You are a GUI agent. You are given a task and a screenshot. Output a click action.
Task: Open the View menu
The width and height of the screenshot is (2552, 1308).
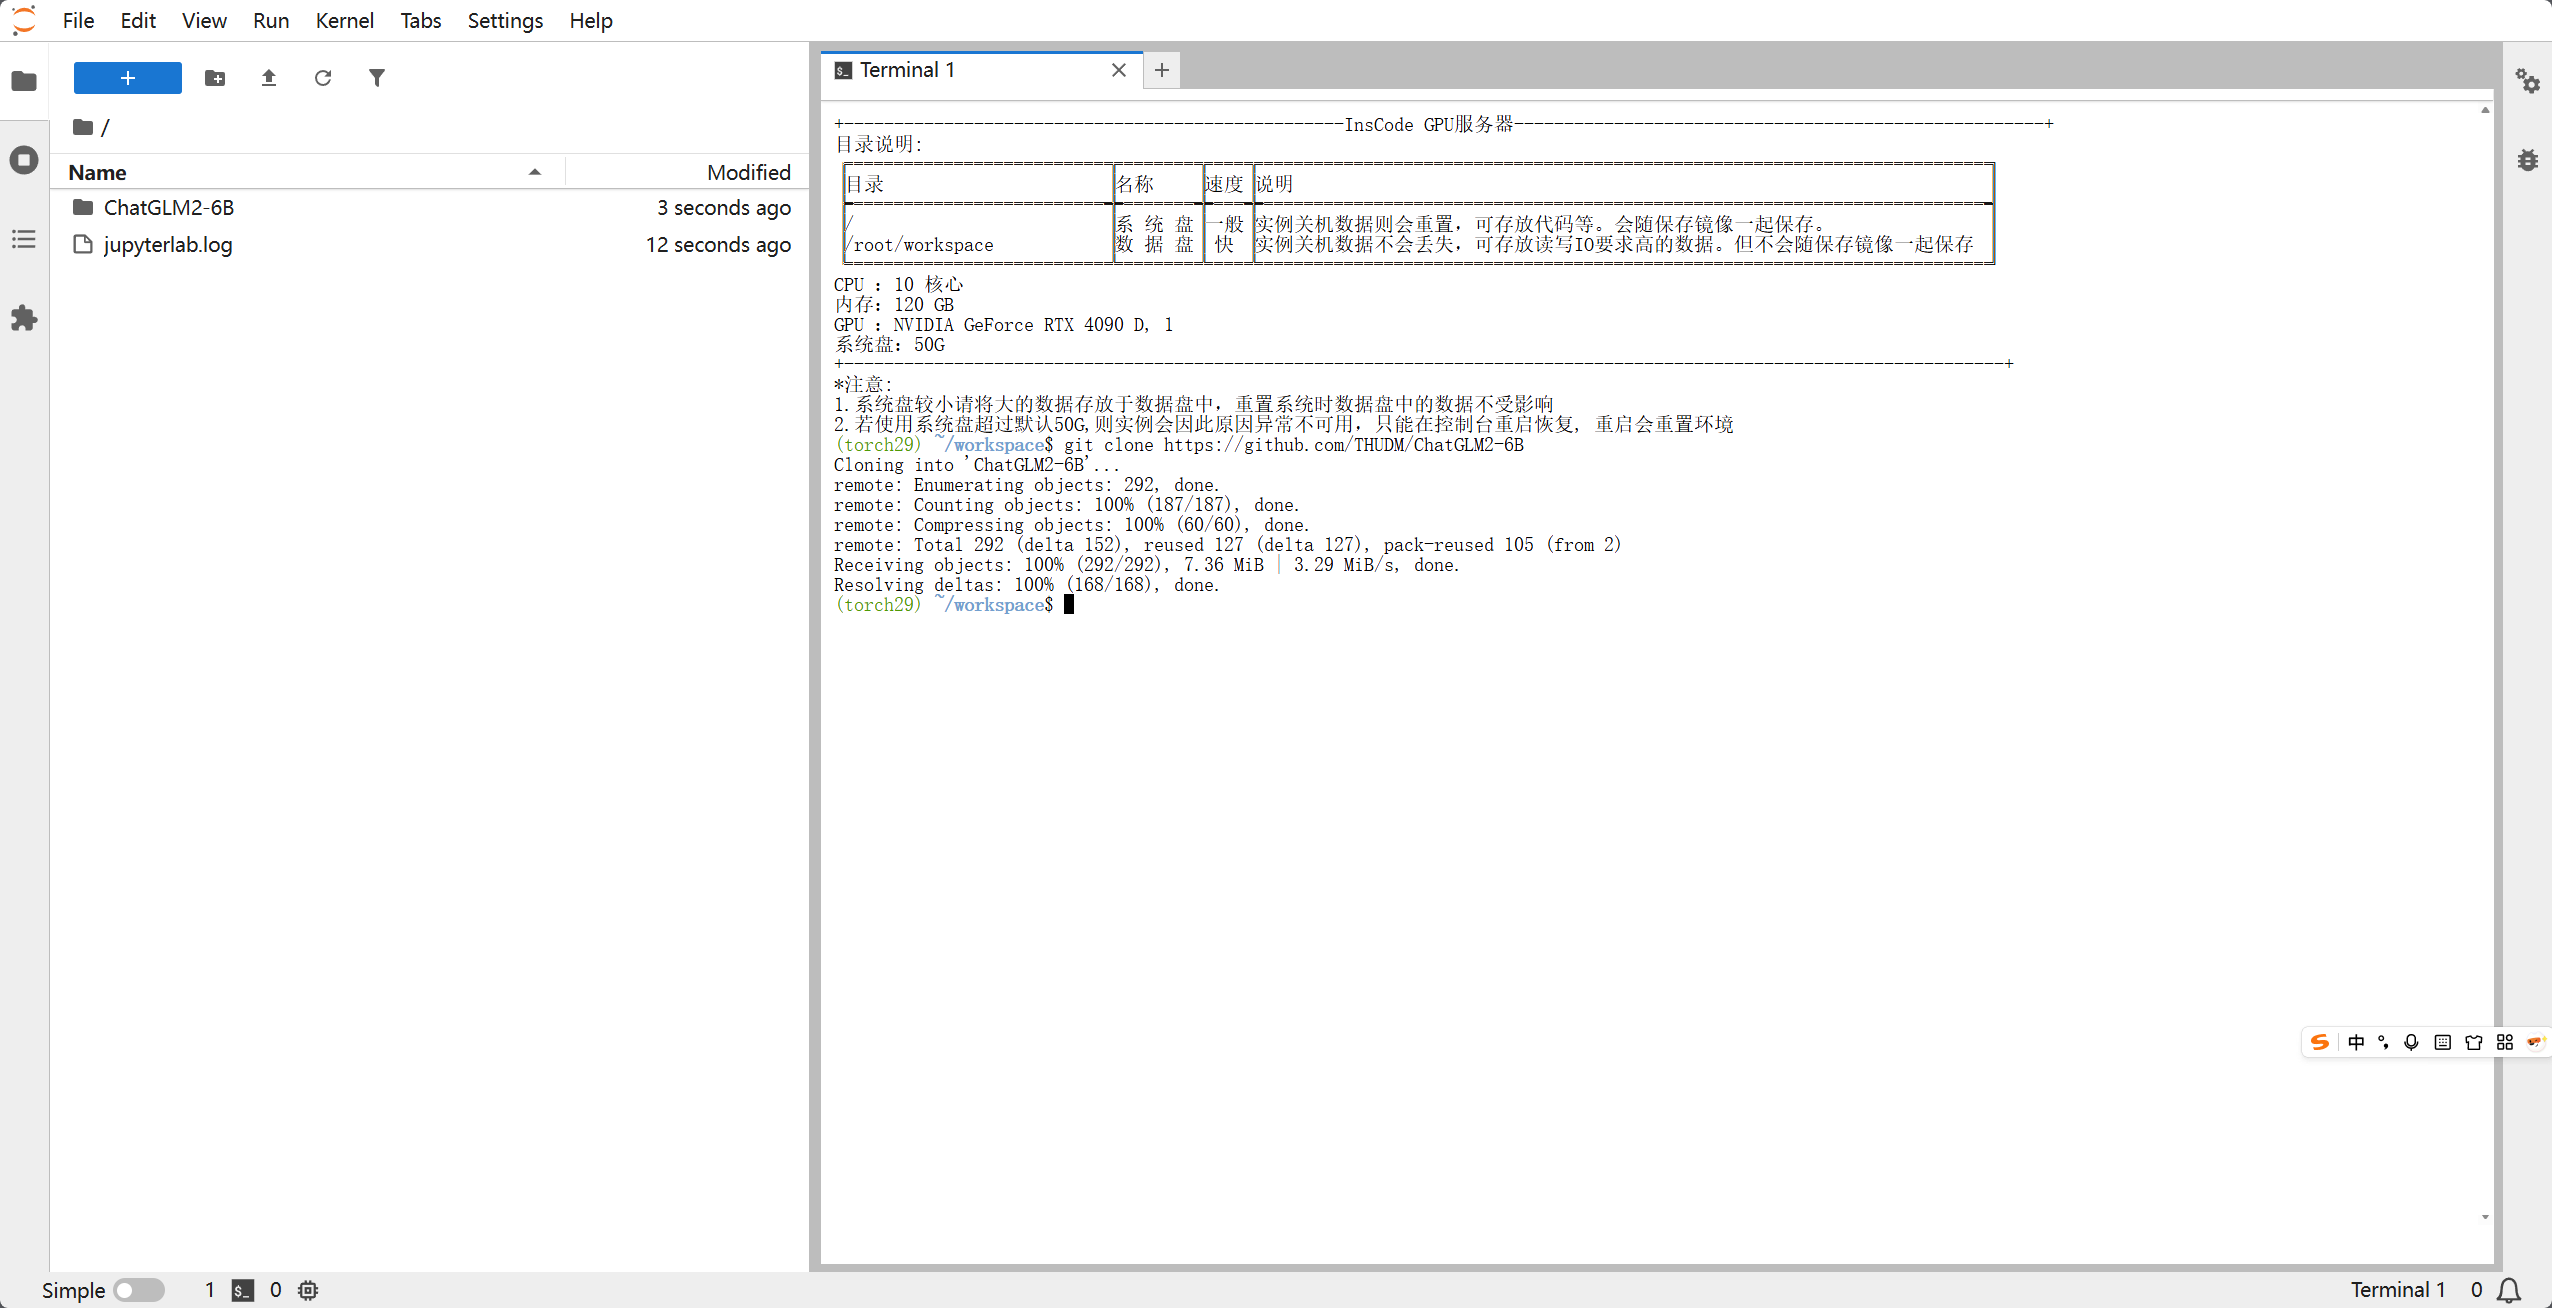[204, 20]
